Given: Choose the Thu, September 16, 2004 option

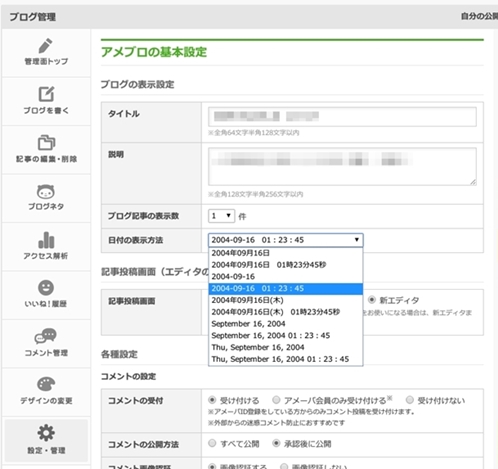Looking at the screenshot, I should pyautogui.click(x=286, y=347).
